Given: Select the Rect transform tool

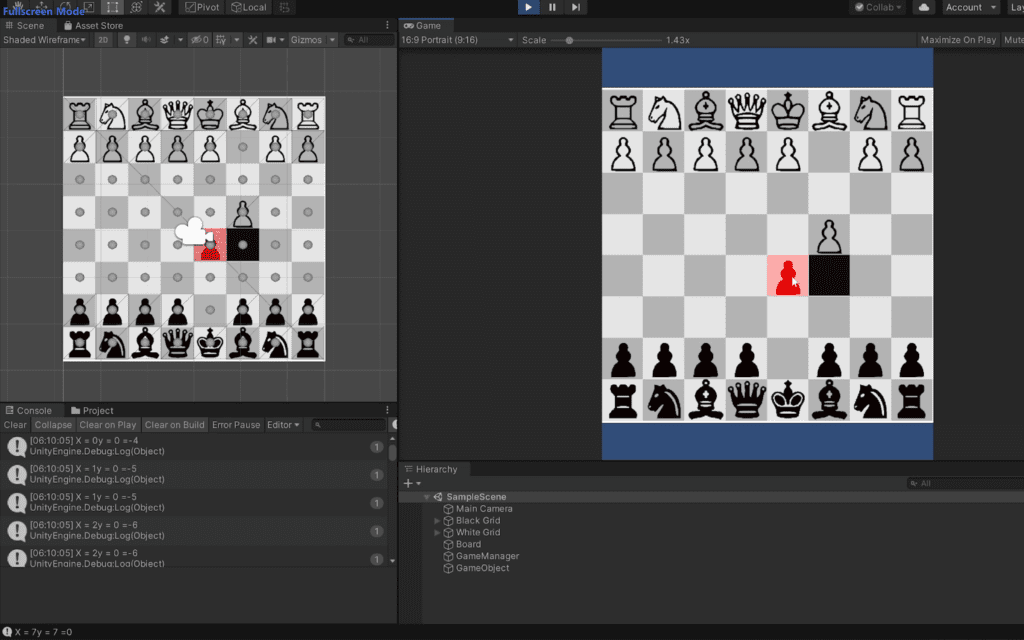Looking at the screenshot, I should coord(113,7).
